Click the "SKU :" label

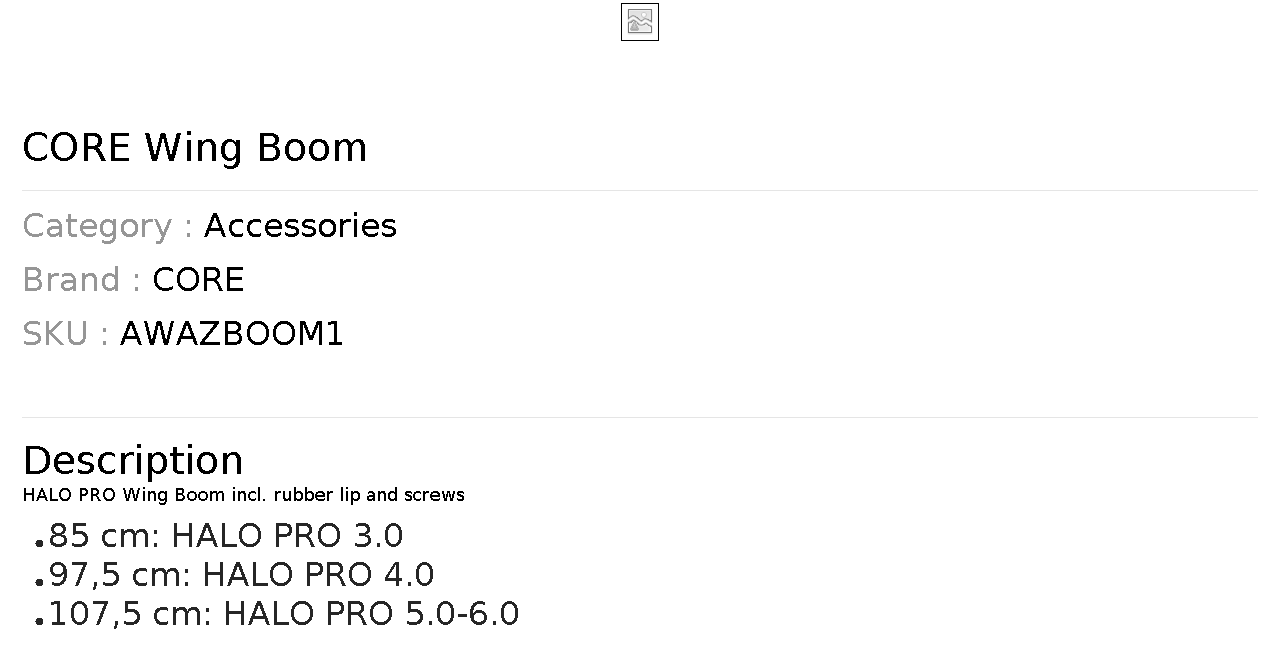[x=65, y=334]
